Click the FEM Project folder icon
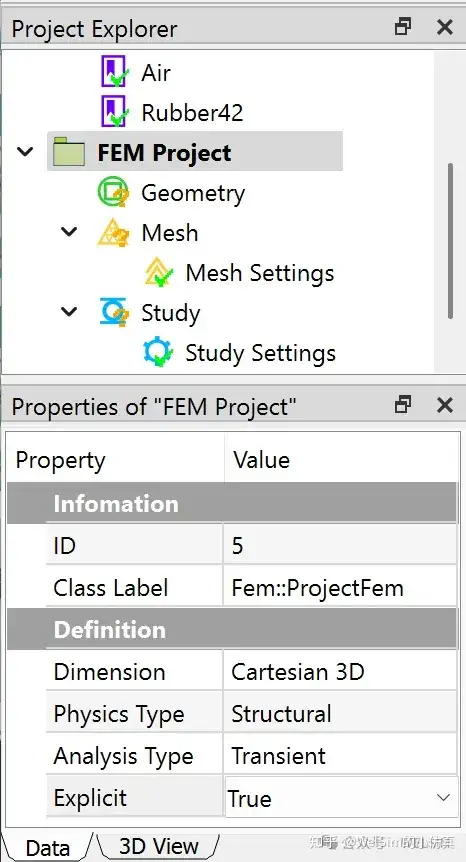466x862 pixels. click(x=69, y=152)
